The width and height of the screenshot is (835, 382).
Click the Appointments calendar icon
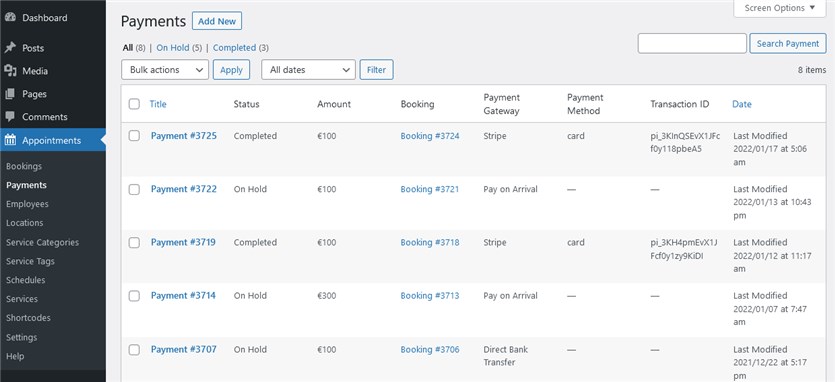pos(10,140)
